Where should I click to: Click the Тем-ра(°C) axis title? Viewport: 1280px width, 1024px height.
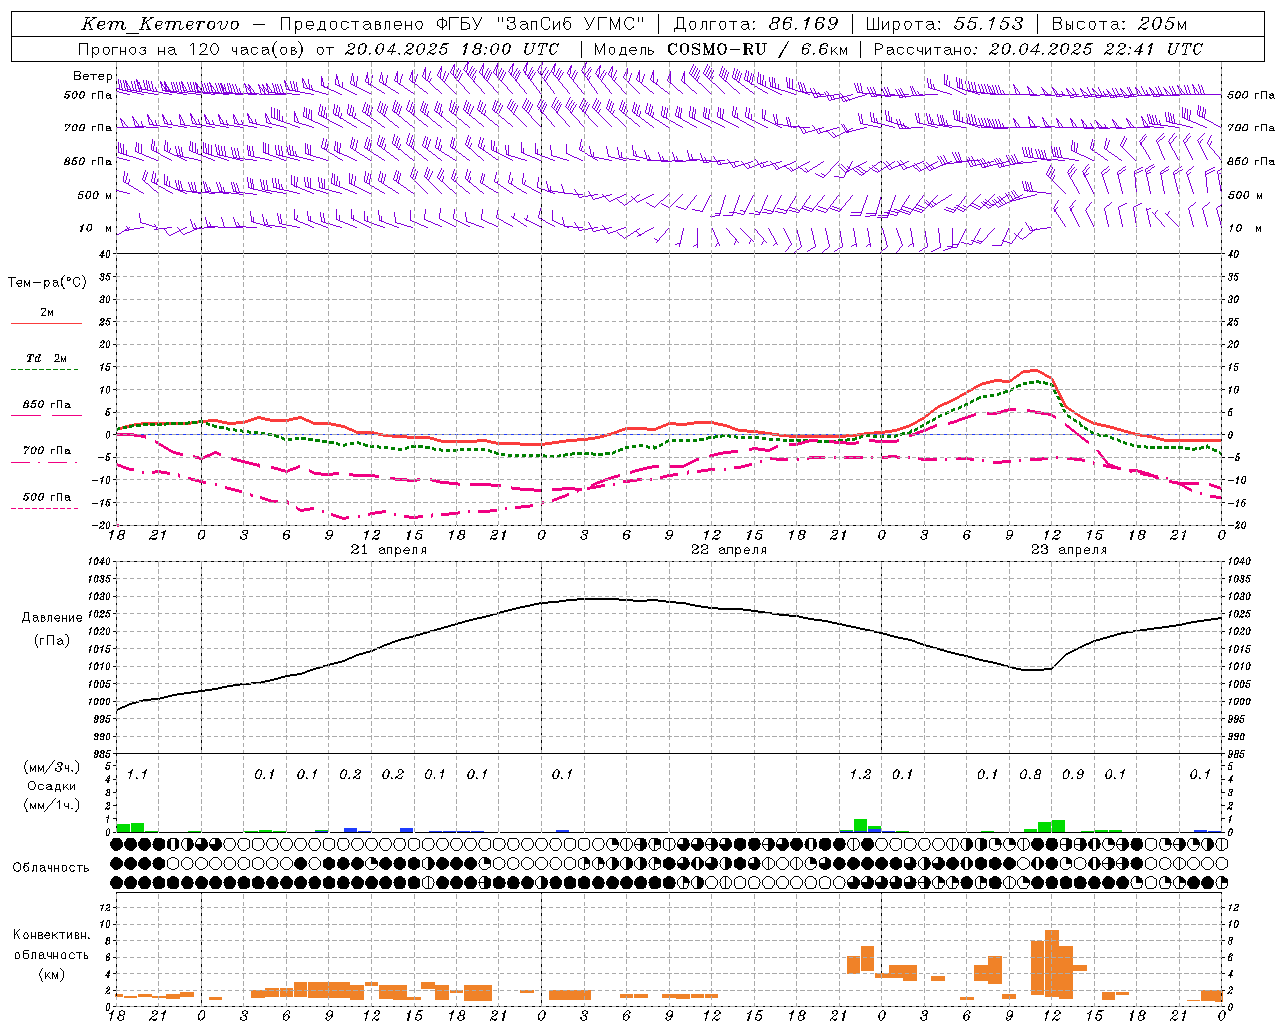[x=47, y=283]
